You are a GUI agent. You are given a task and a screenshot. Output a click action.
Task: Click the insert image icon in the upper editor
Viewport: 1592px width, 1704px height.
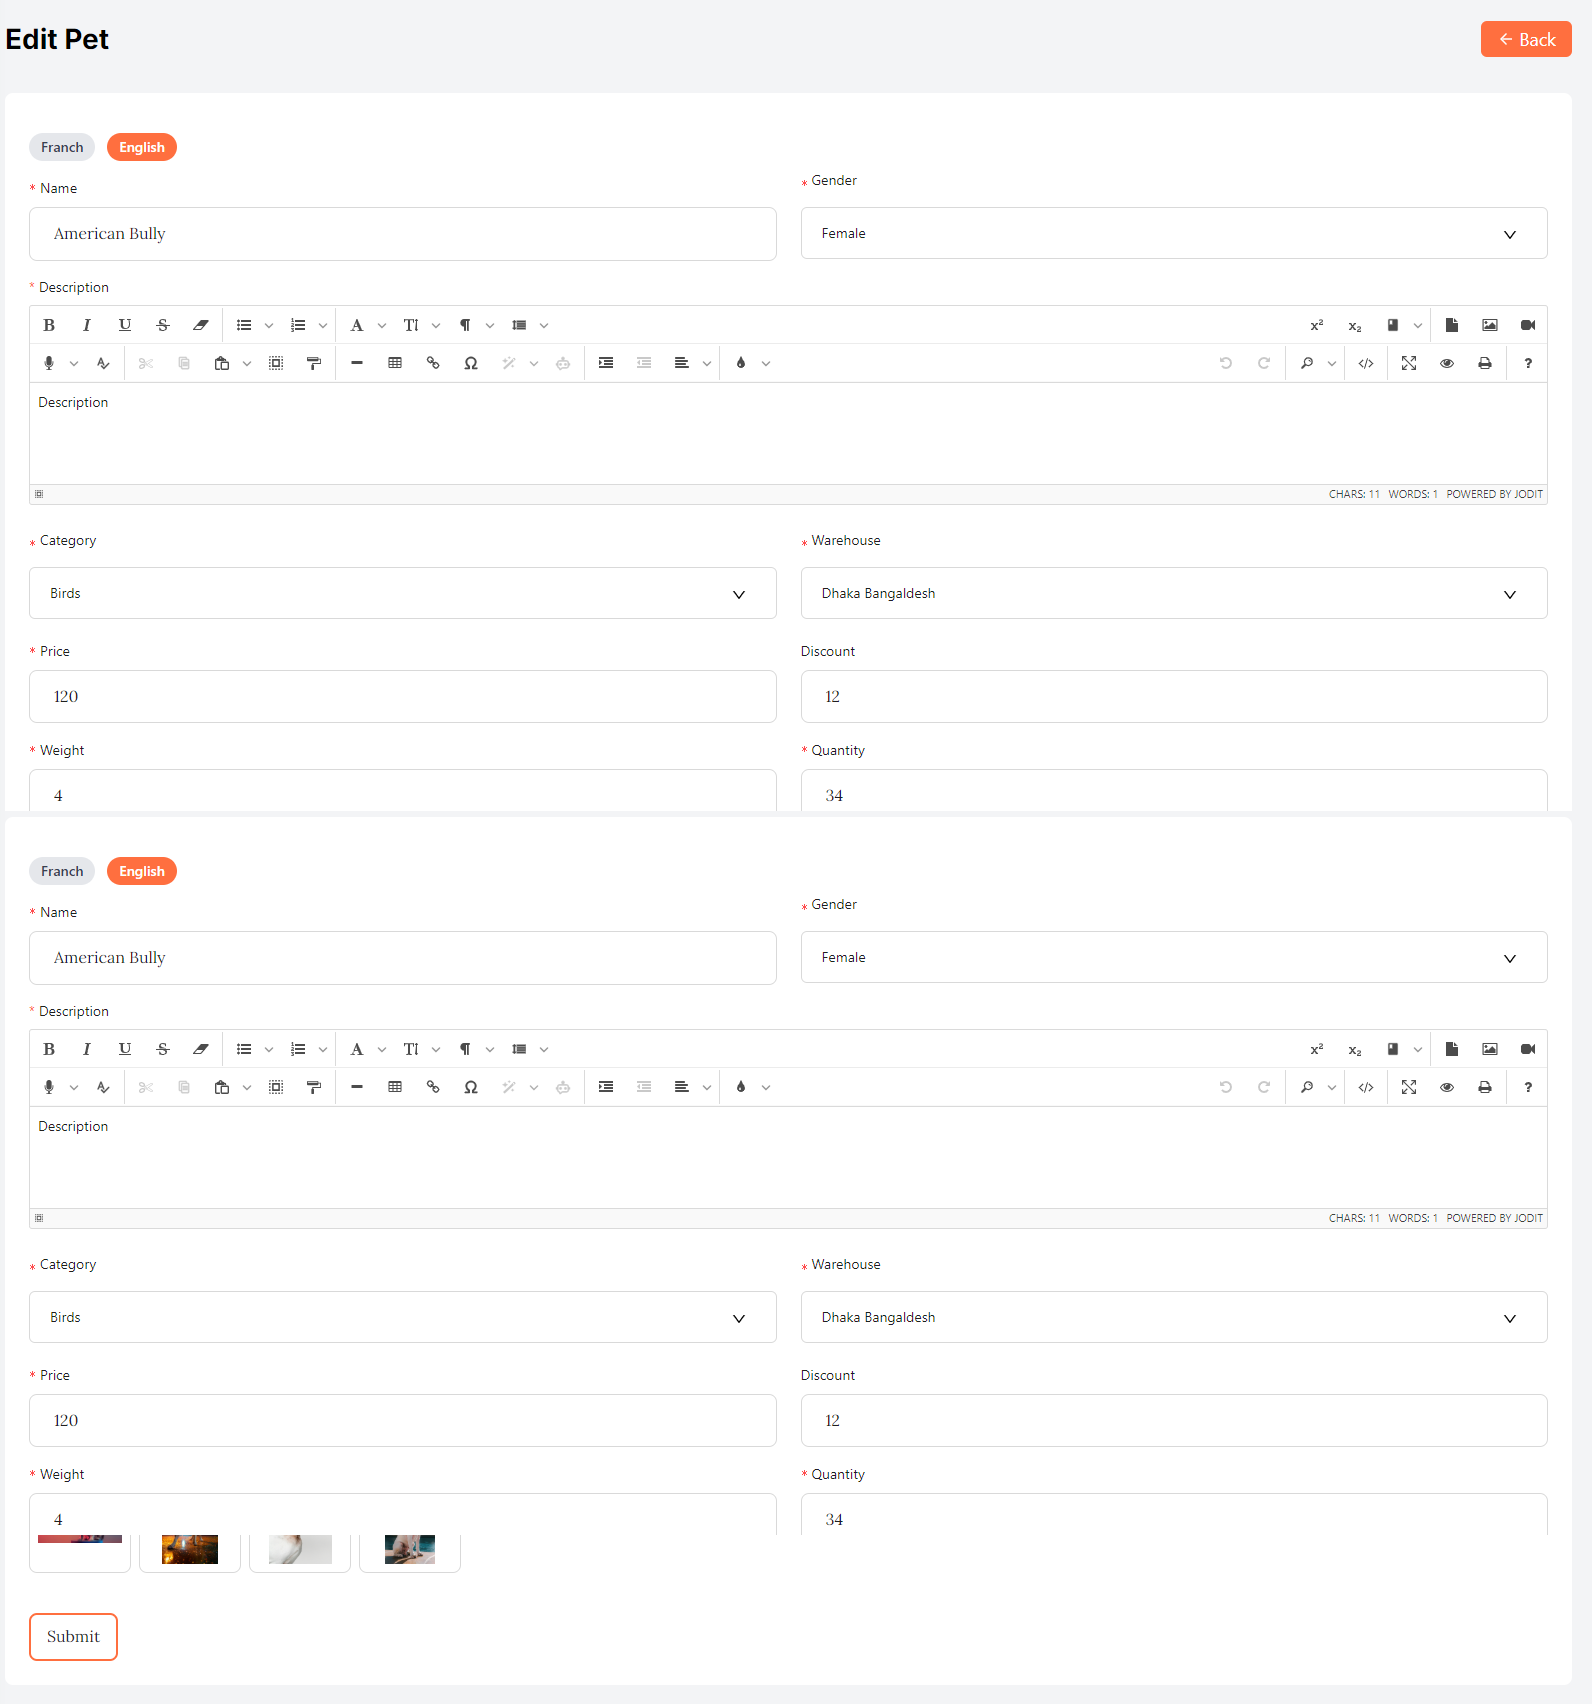pyautogui.click(x=1489, y=325)
